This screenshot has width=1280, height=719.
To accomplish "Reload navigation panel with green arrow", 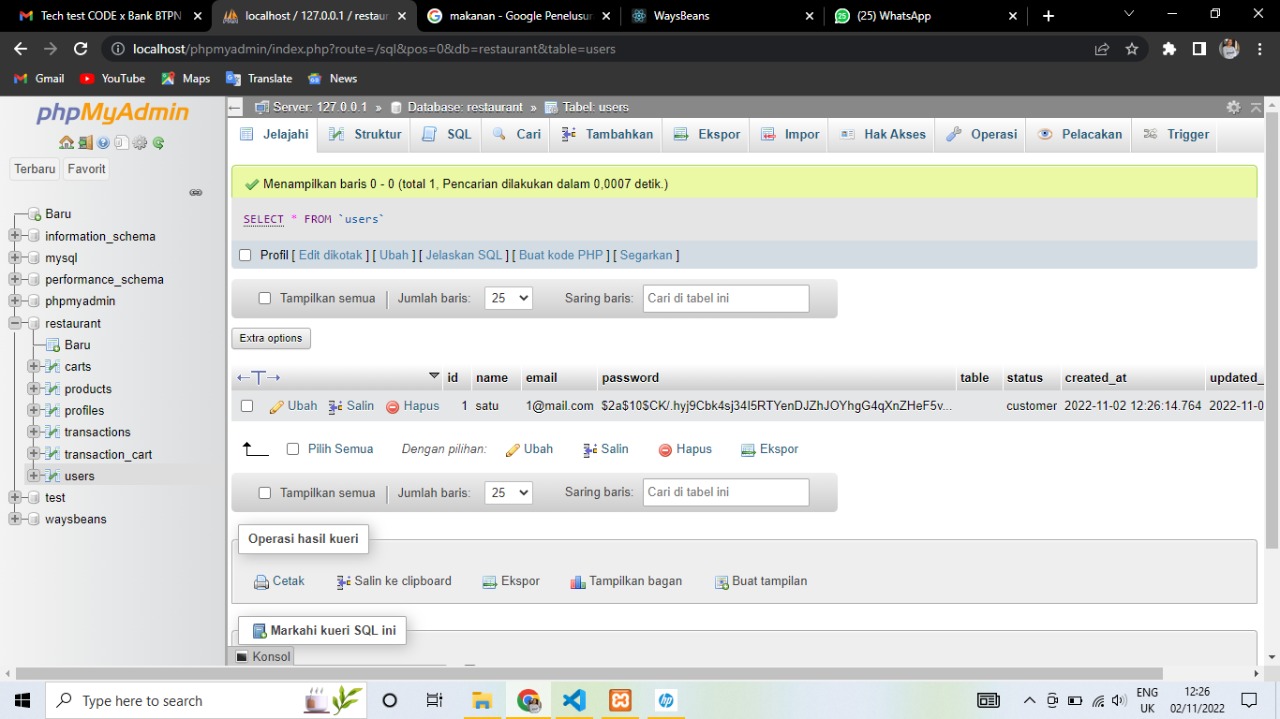I will click(x=158, y=142).
